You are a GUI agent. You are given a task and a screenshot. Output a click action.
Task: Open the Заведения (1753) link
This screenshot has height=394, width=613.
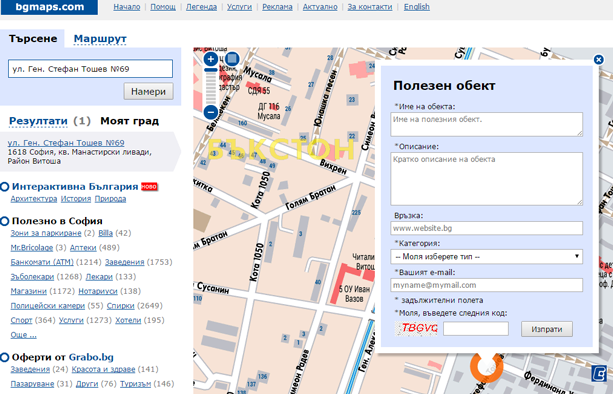click(124, 262)
